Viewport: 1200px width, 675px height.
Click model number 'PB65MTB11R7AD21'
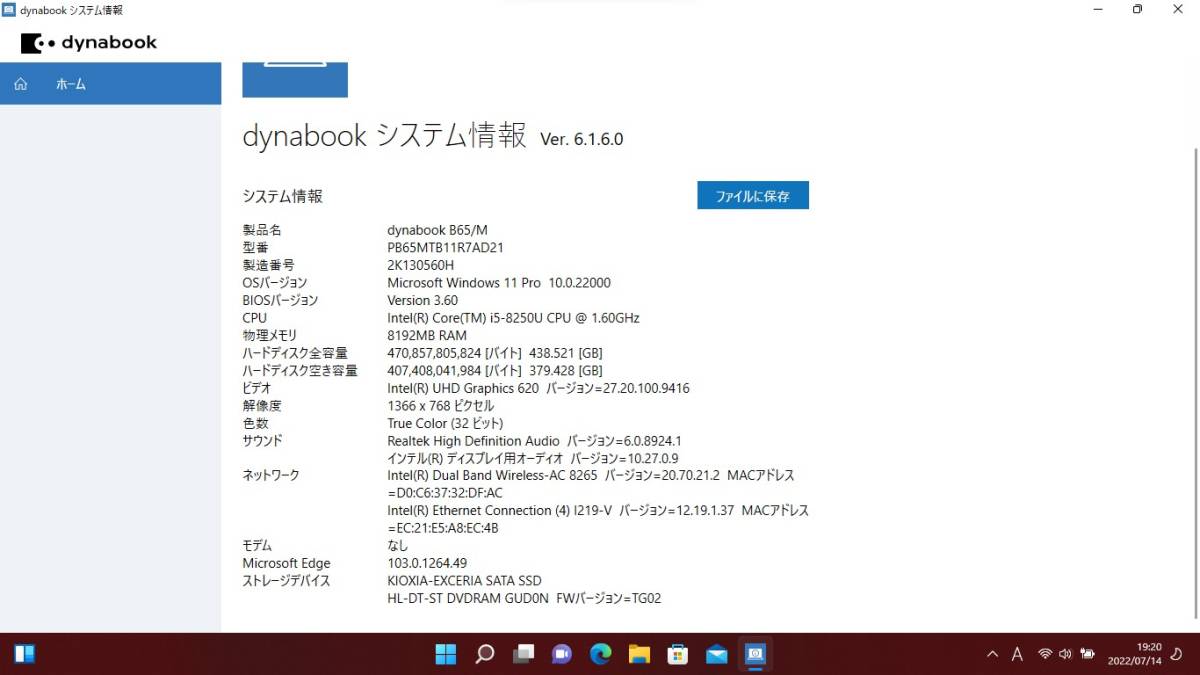click(445, 248)
